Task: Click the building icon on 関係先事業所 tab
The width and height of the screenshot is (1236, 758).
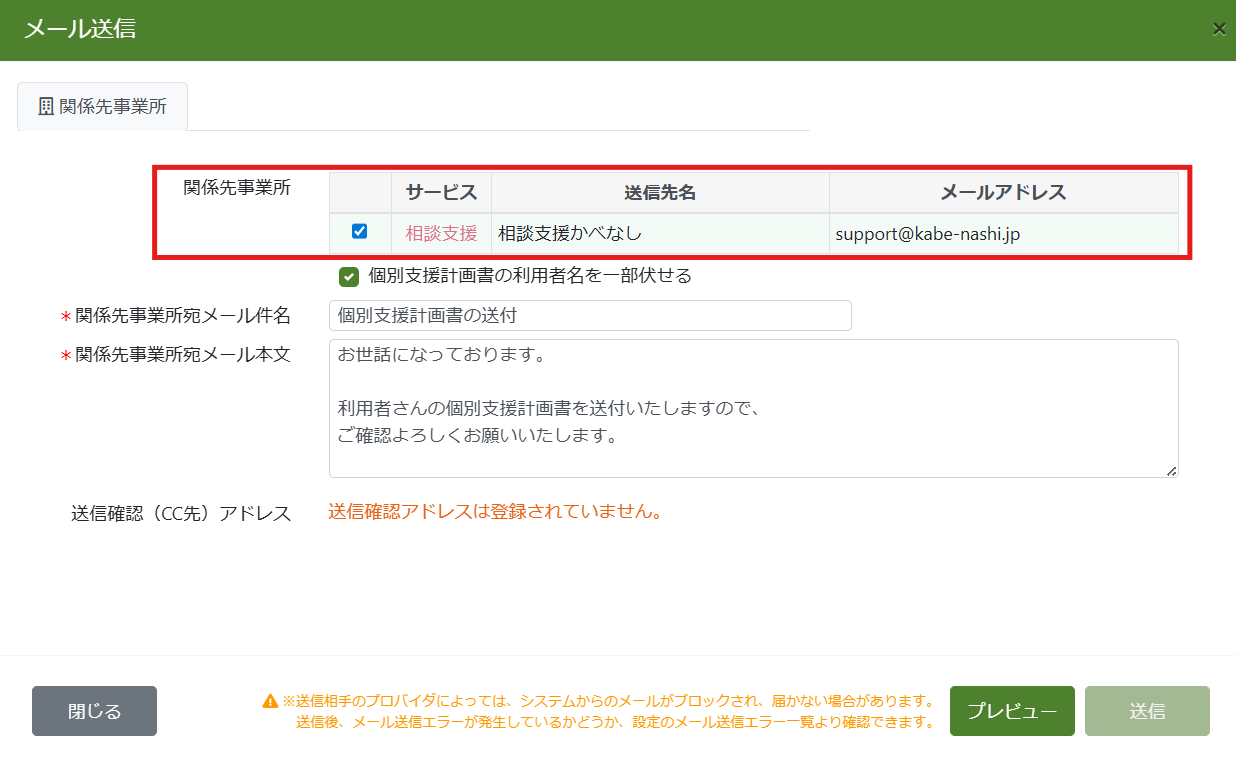Action: coord(46,106)
